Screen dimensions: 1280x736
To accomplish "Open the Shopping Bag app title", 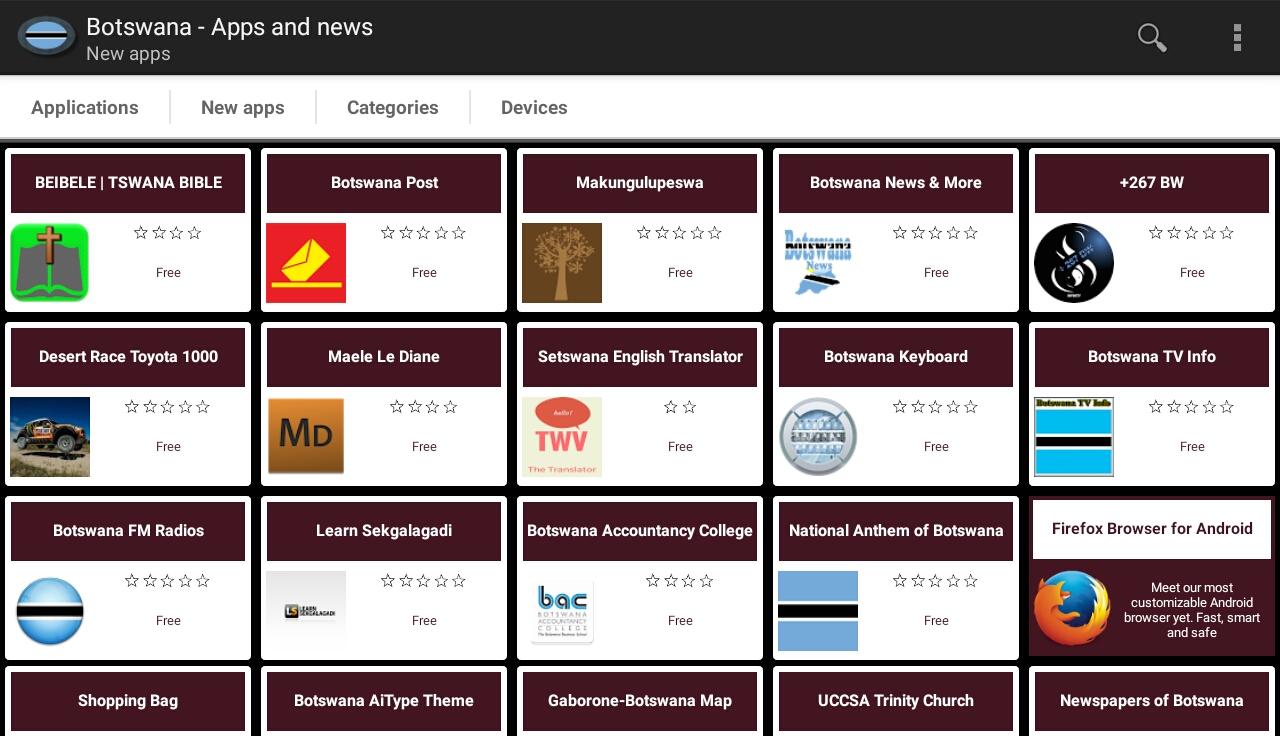I will pyautogui.click(x=128, y=701).
